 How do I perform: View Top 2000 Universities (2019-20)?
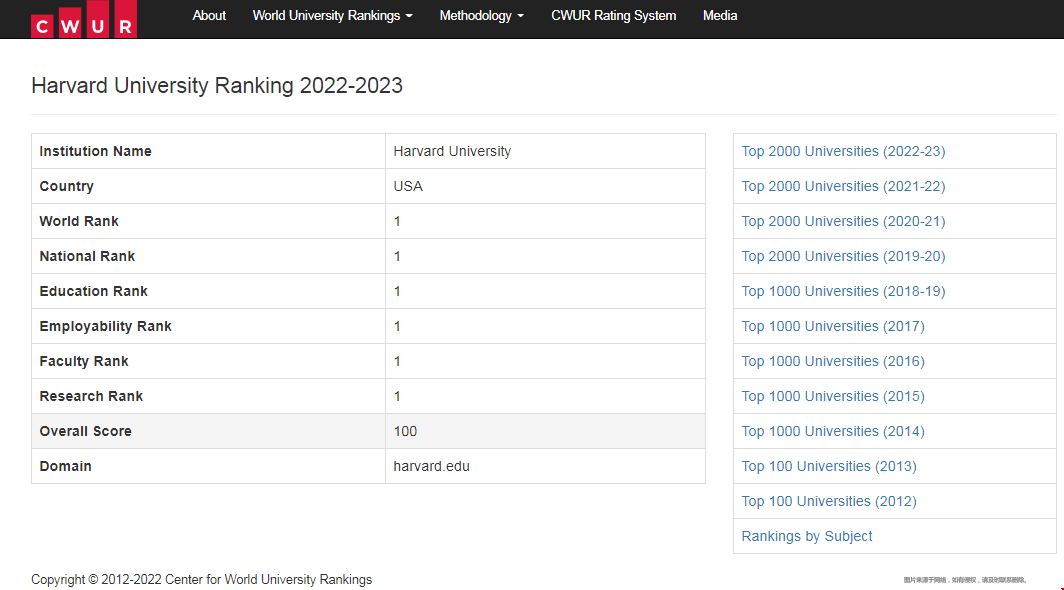click(x=843, y=256)
